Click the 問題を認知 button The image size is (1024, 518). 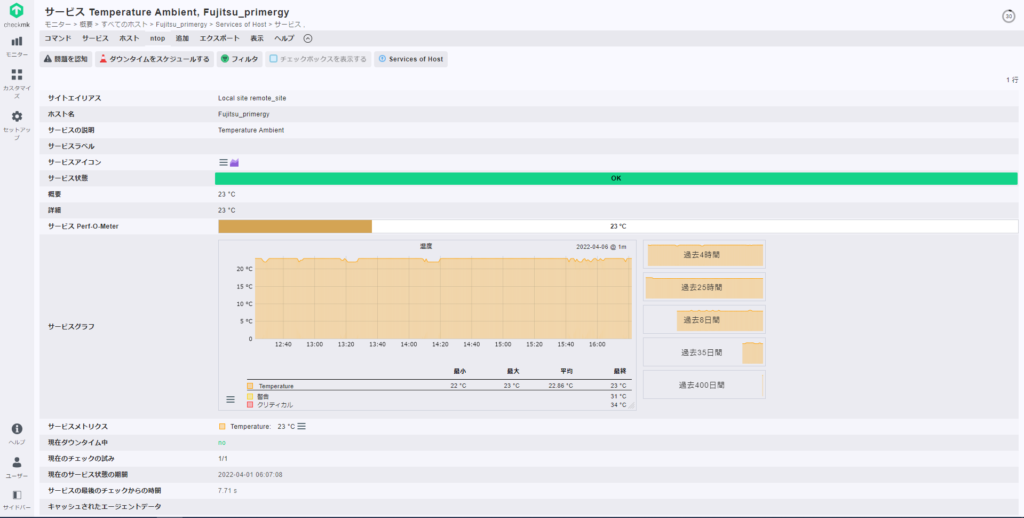tap(66, 59)
